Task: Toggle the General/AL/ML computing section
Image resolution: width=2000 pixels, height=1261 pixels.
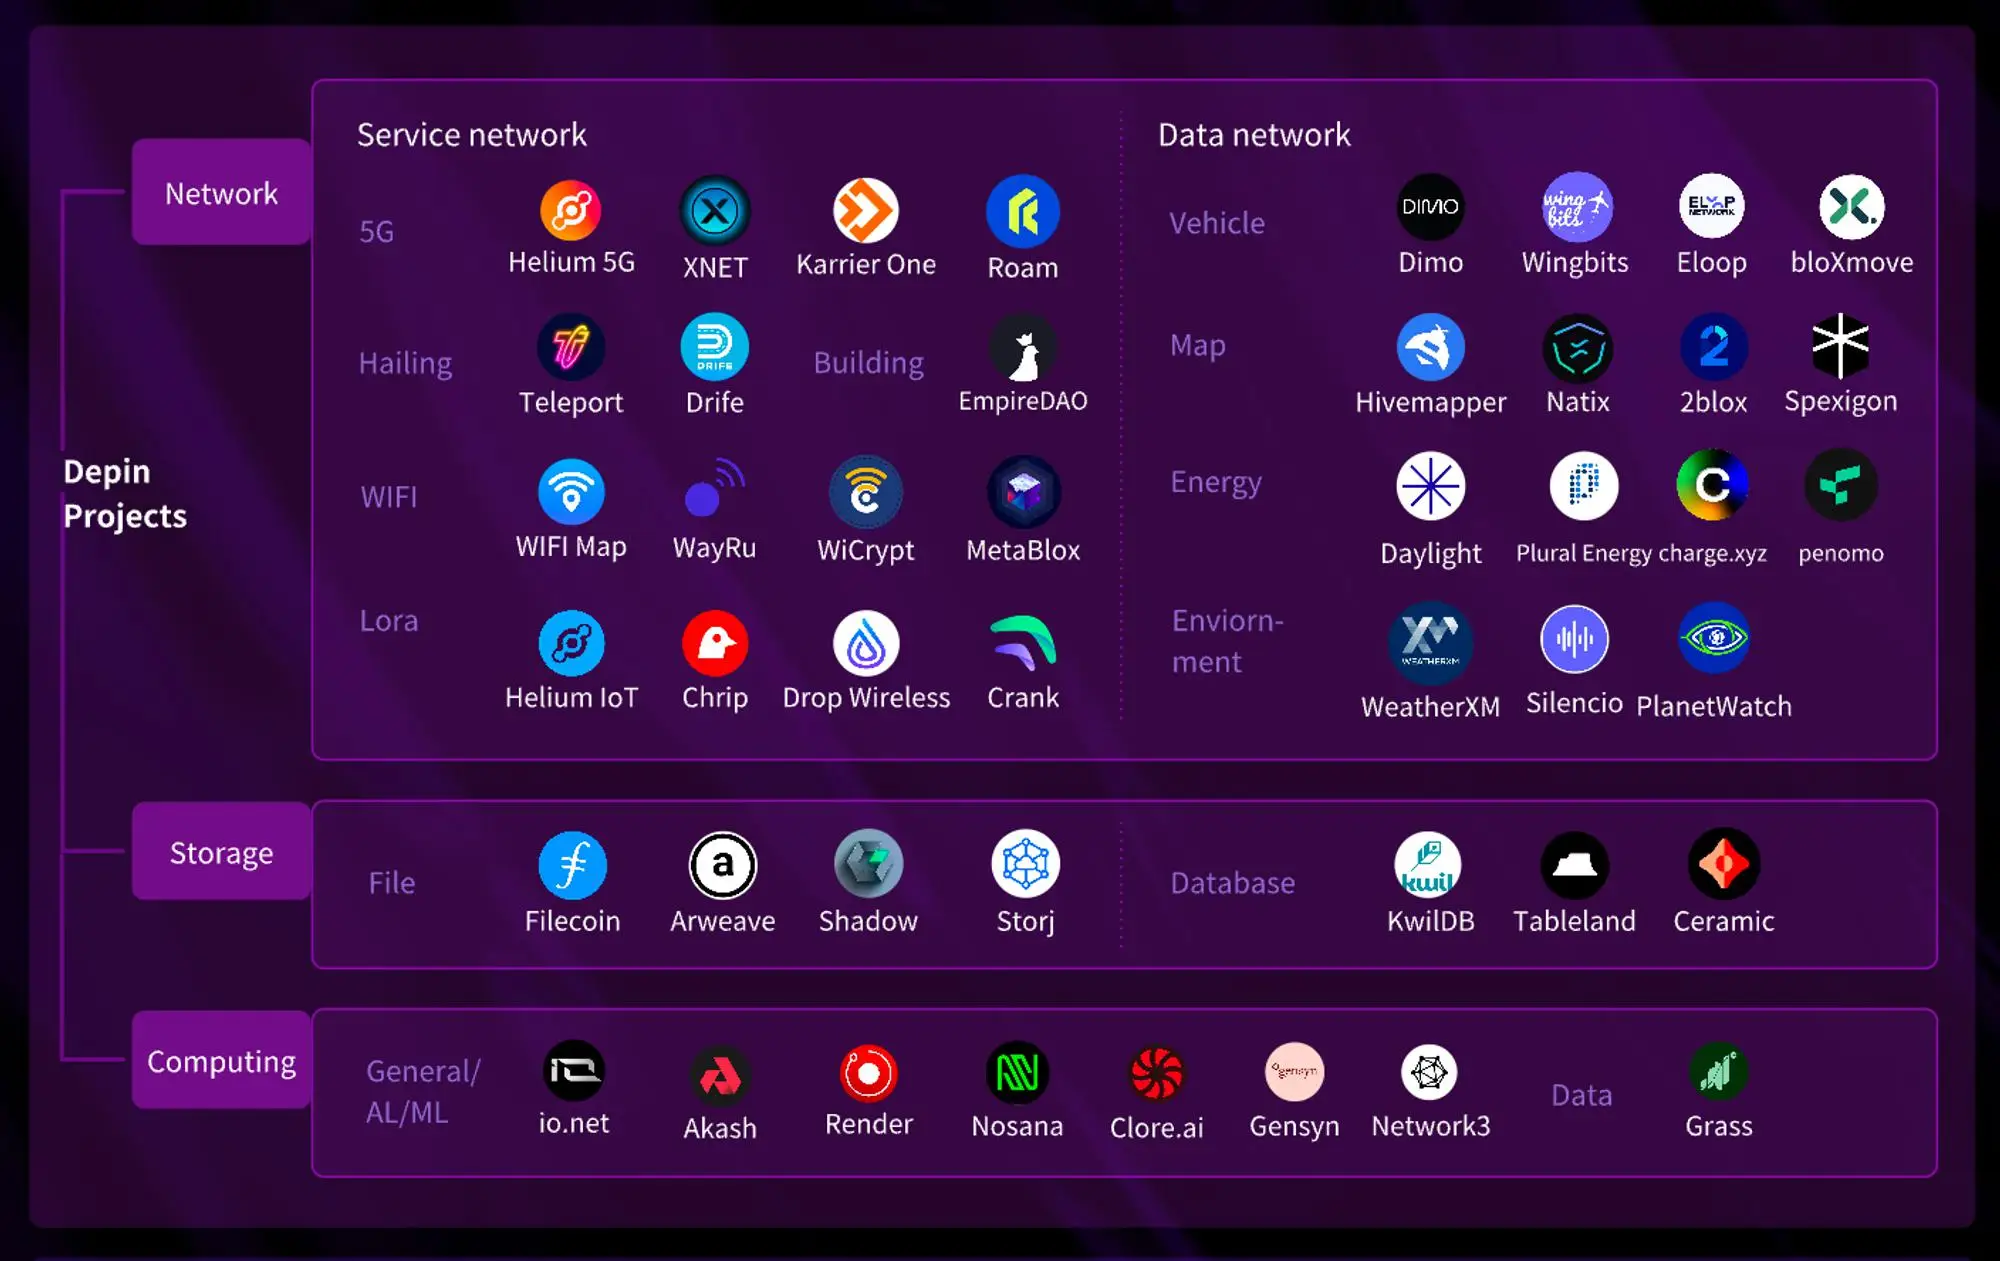Action: tap(421, 1092)
